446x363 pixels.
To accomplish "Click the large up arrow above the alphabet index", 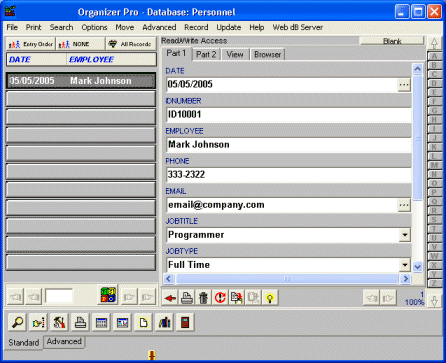I will tap(434, 43).
